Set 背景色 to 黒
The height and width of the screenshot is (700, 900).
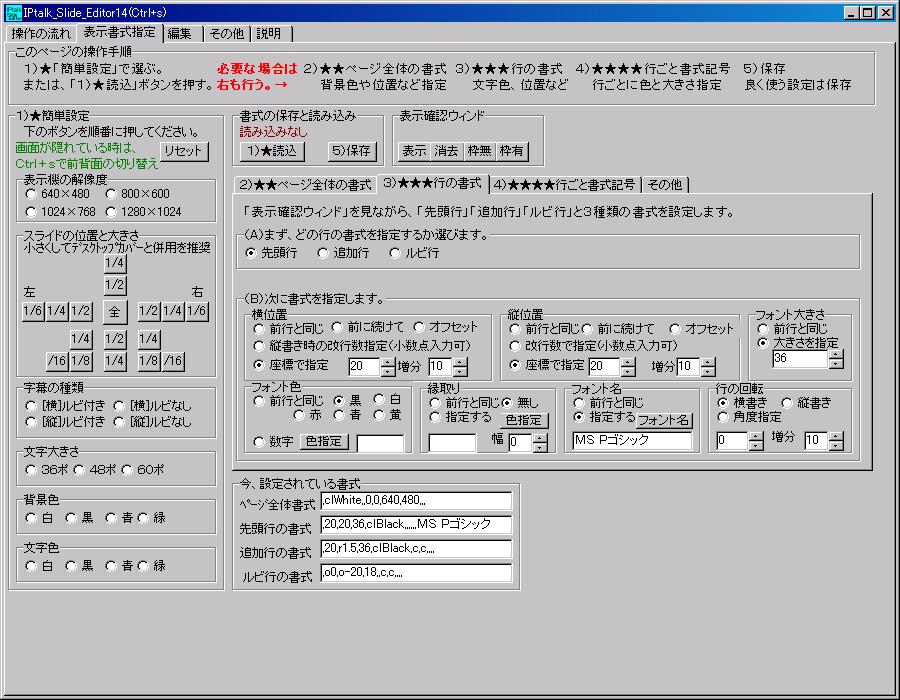point(79,518)
